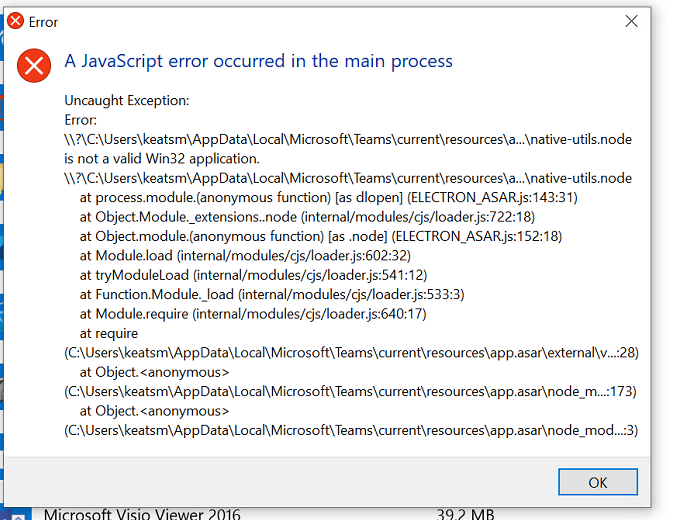This screenshot has width=676, height=520.
Task: Click the Module.require loader.js:640:17 line
Action: [x=253, y=314]
